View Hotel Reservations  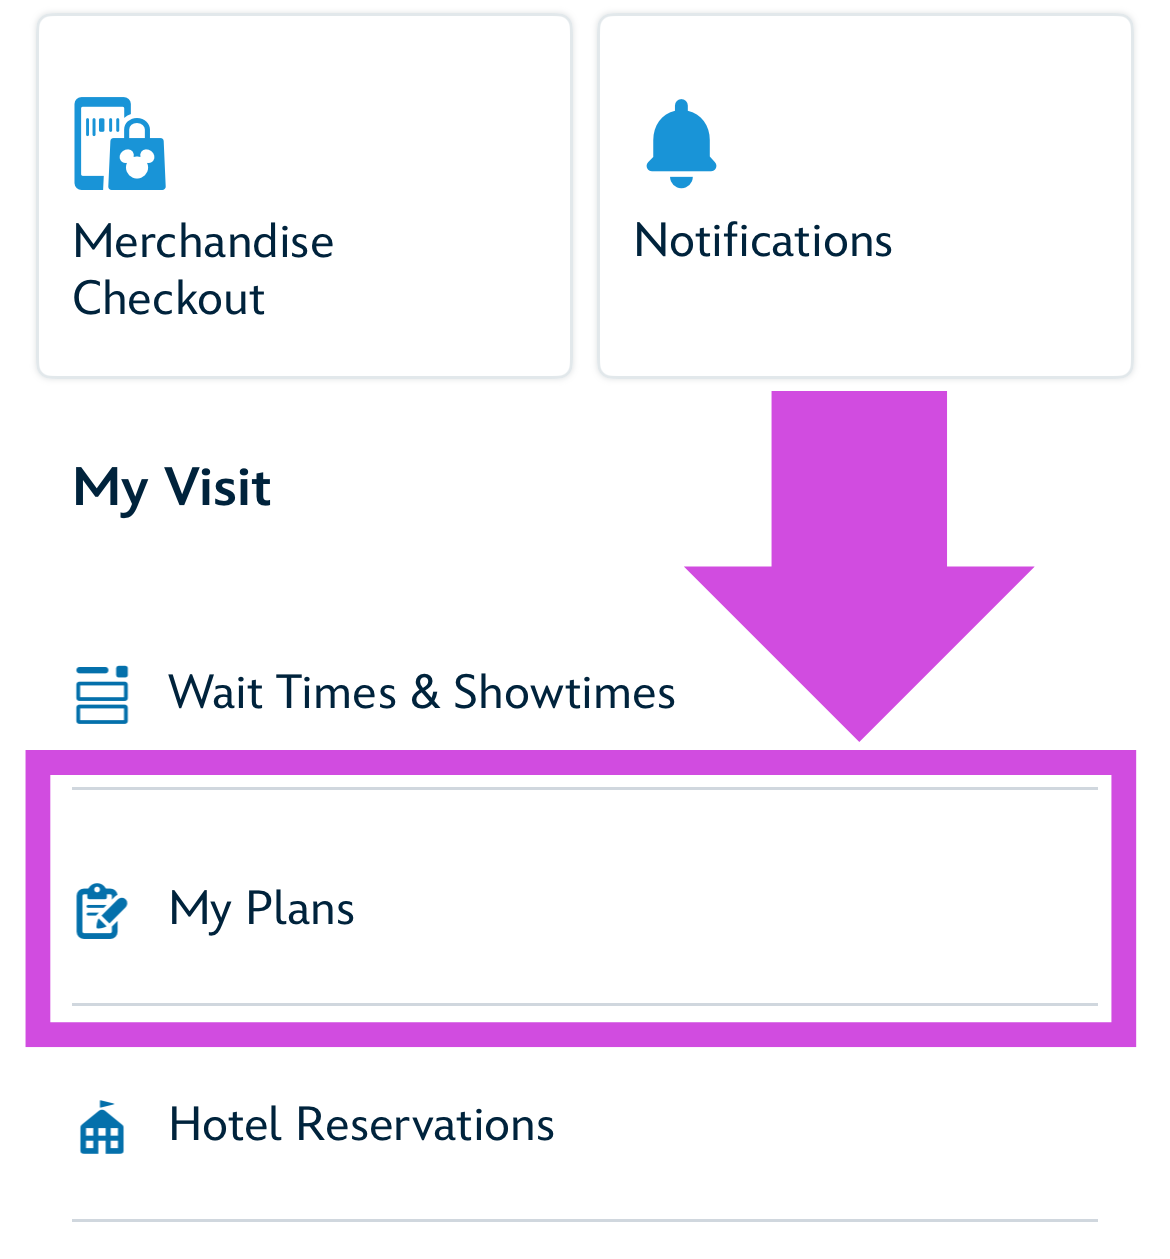362,1126
